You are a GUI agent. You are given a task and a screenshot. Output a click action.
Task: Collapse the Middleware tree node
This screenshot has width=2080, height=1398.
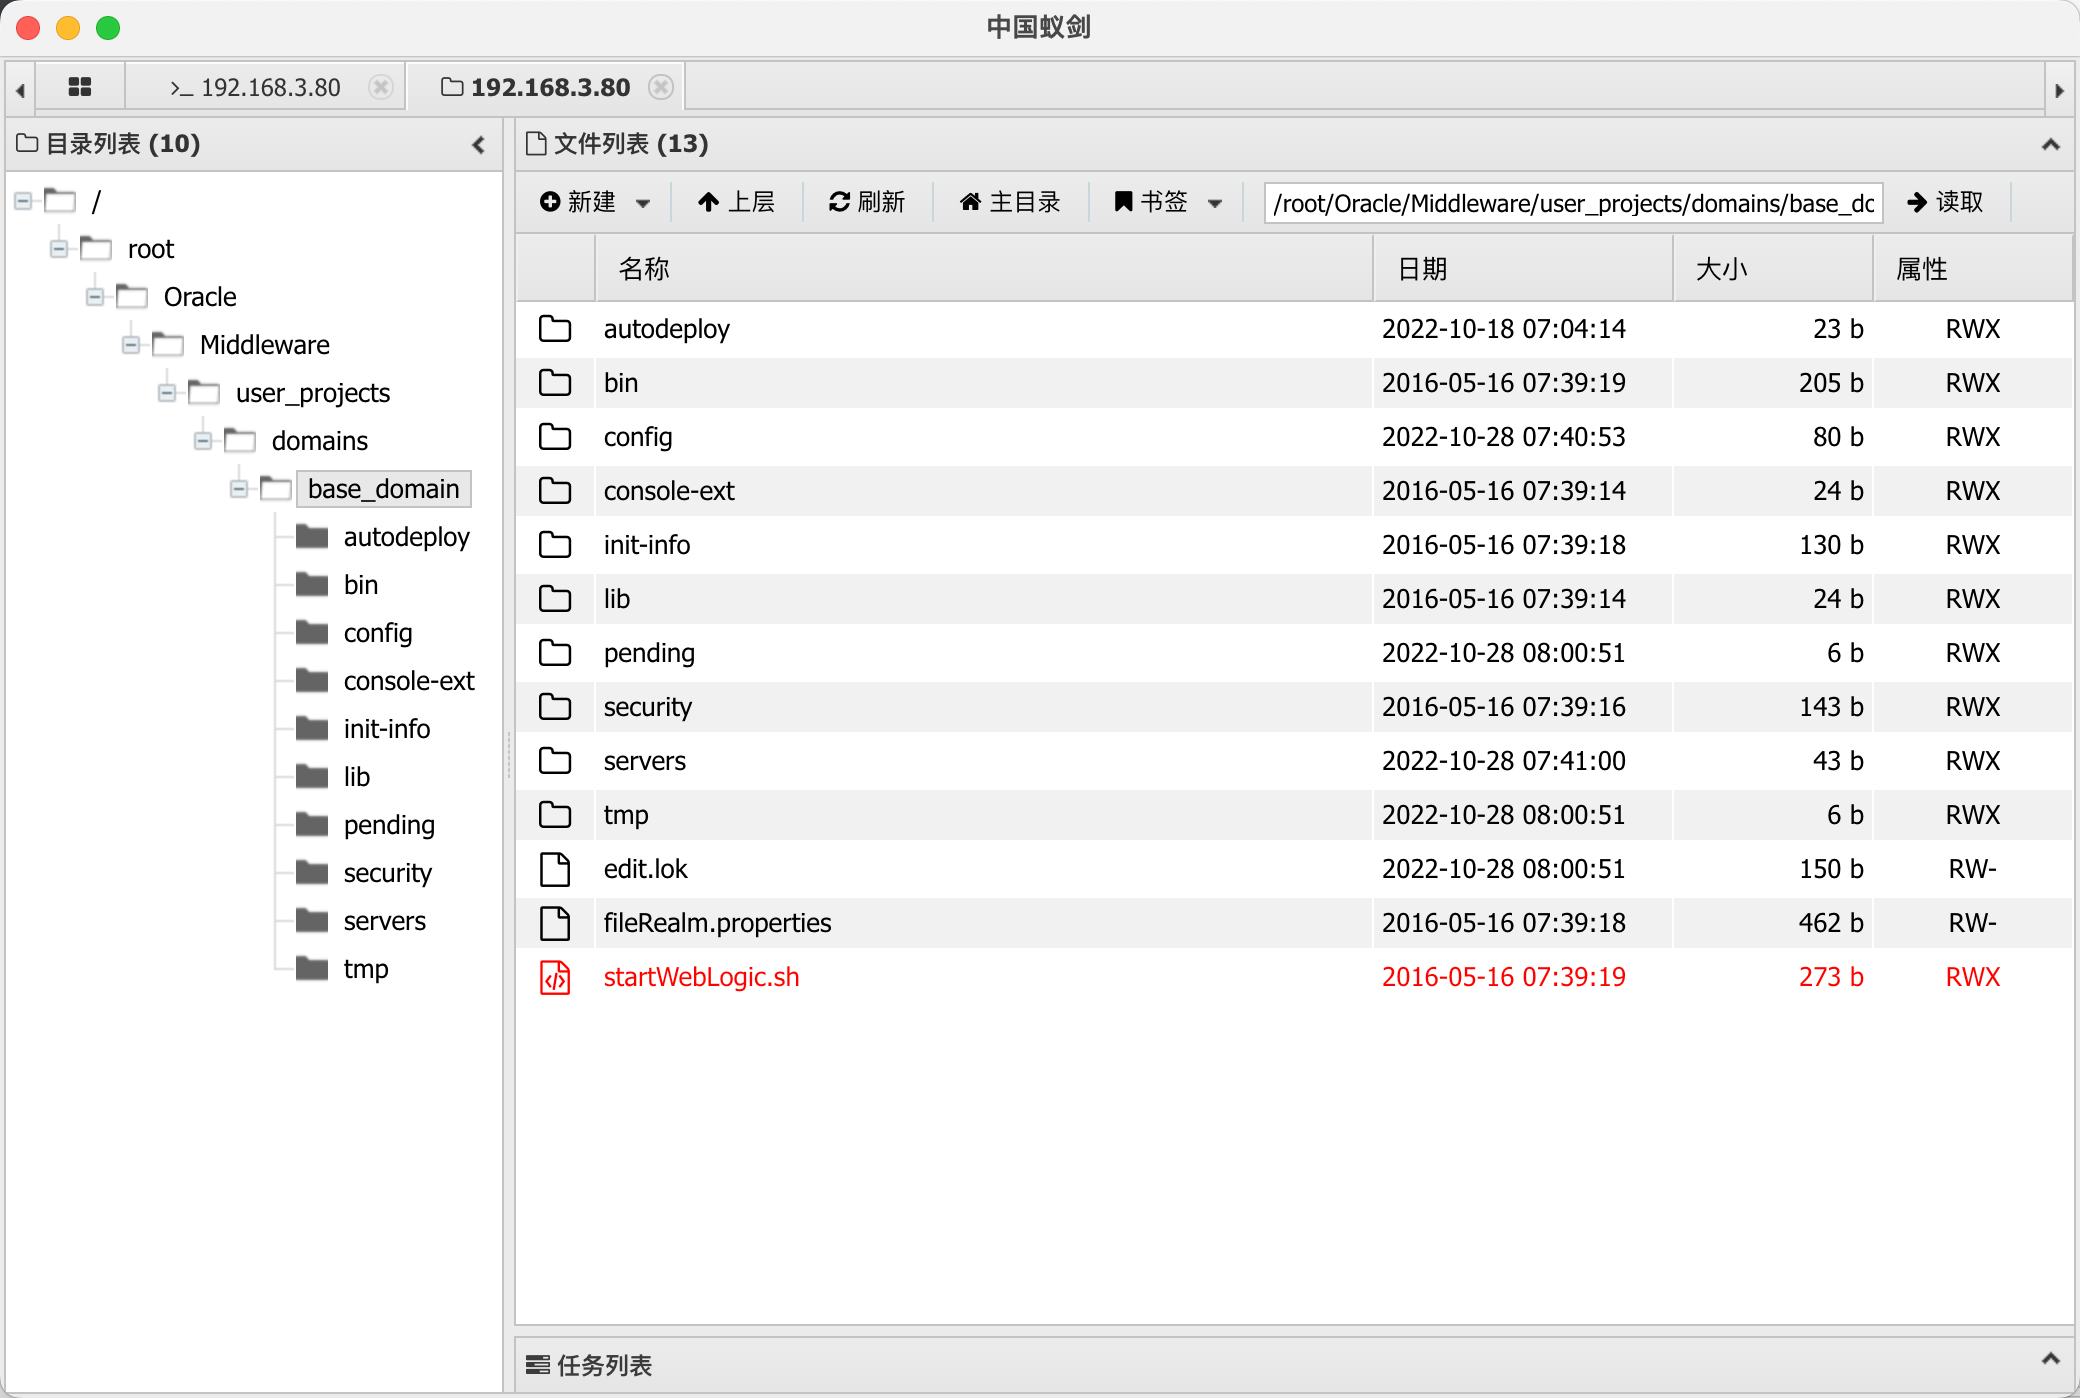tap(131, 345)
